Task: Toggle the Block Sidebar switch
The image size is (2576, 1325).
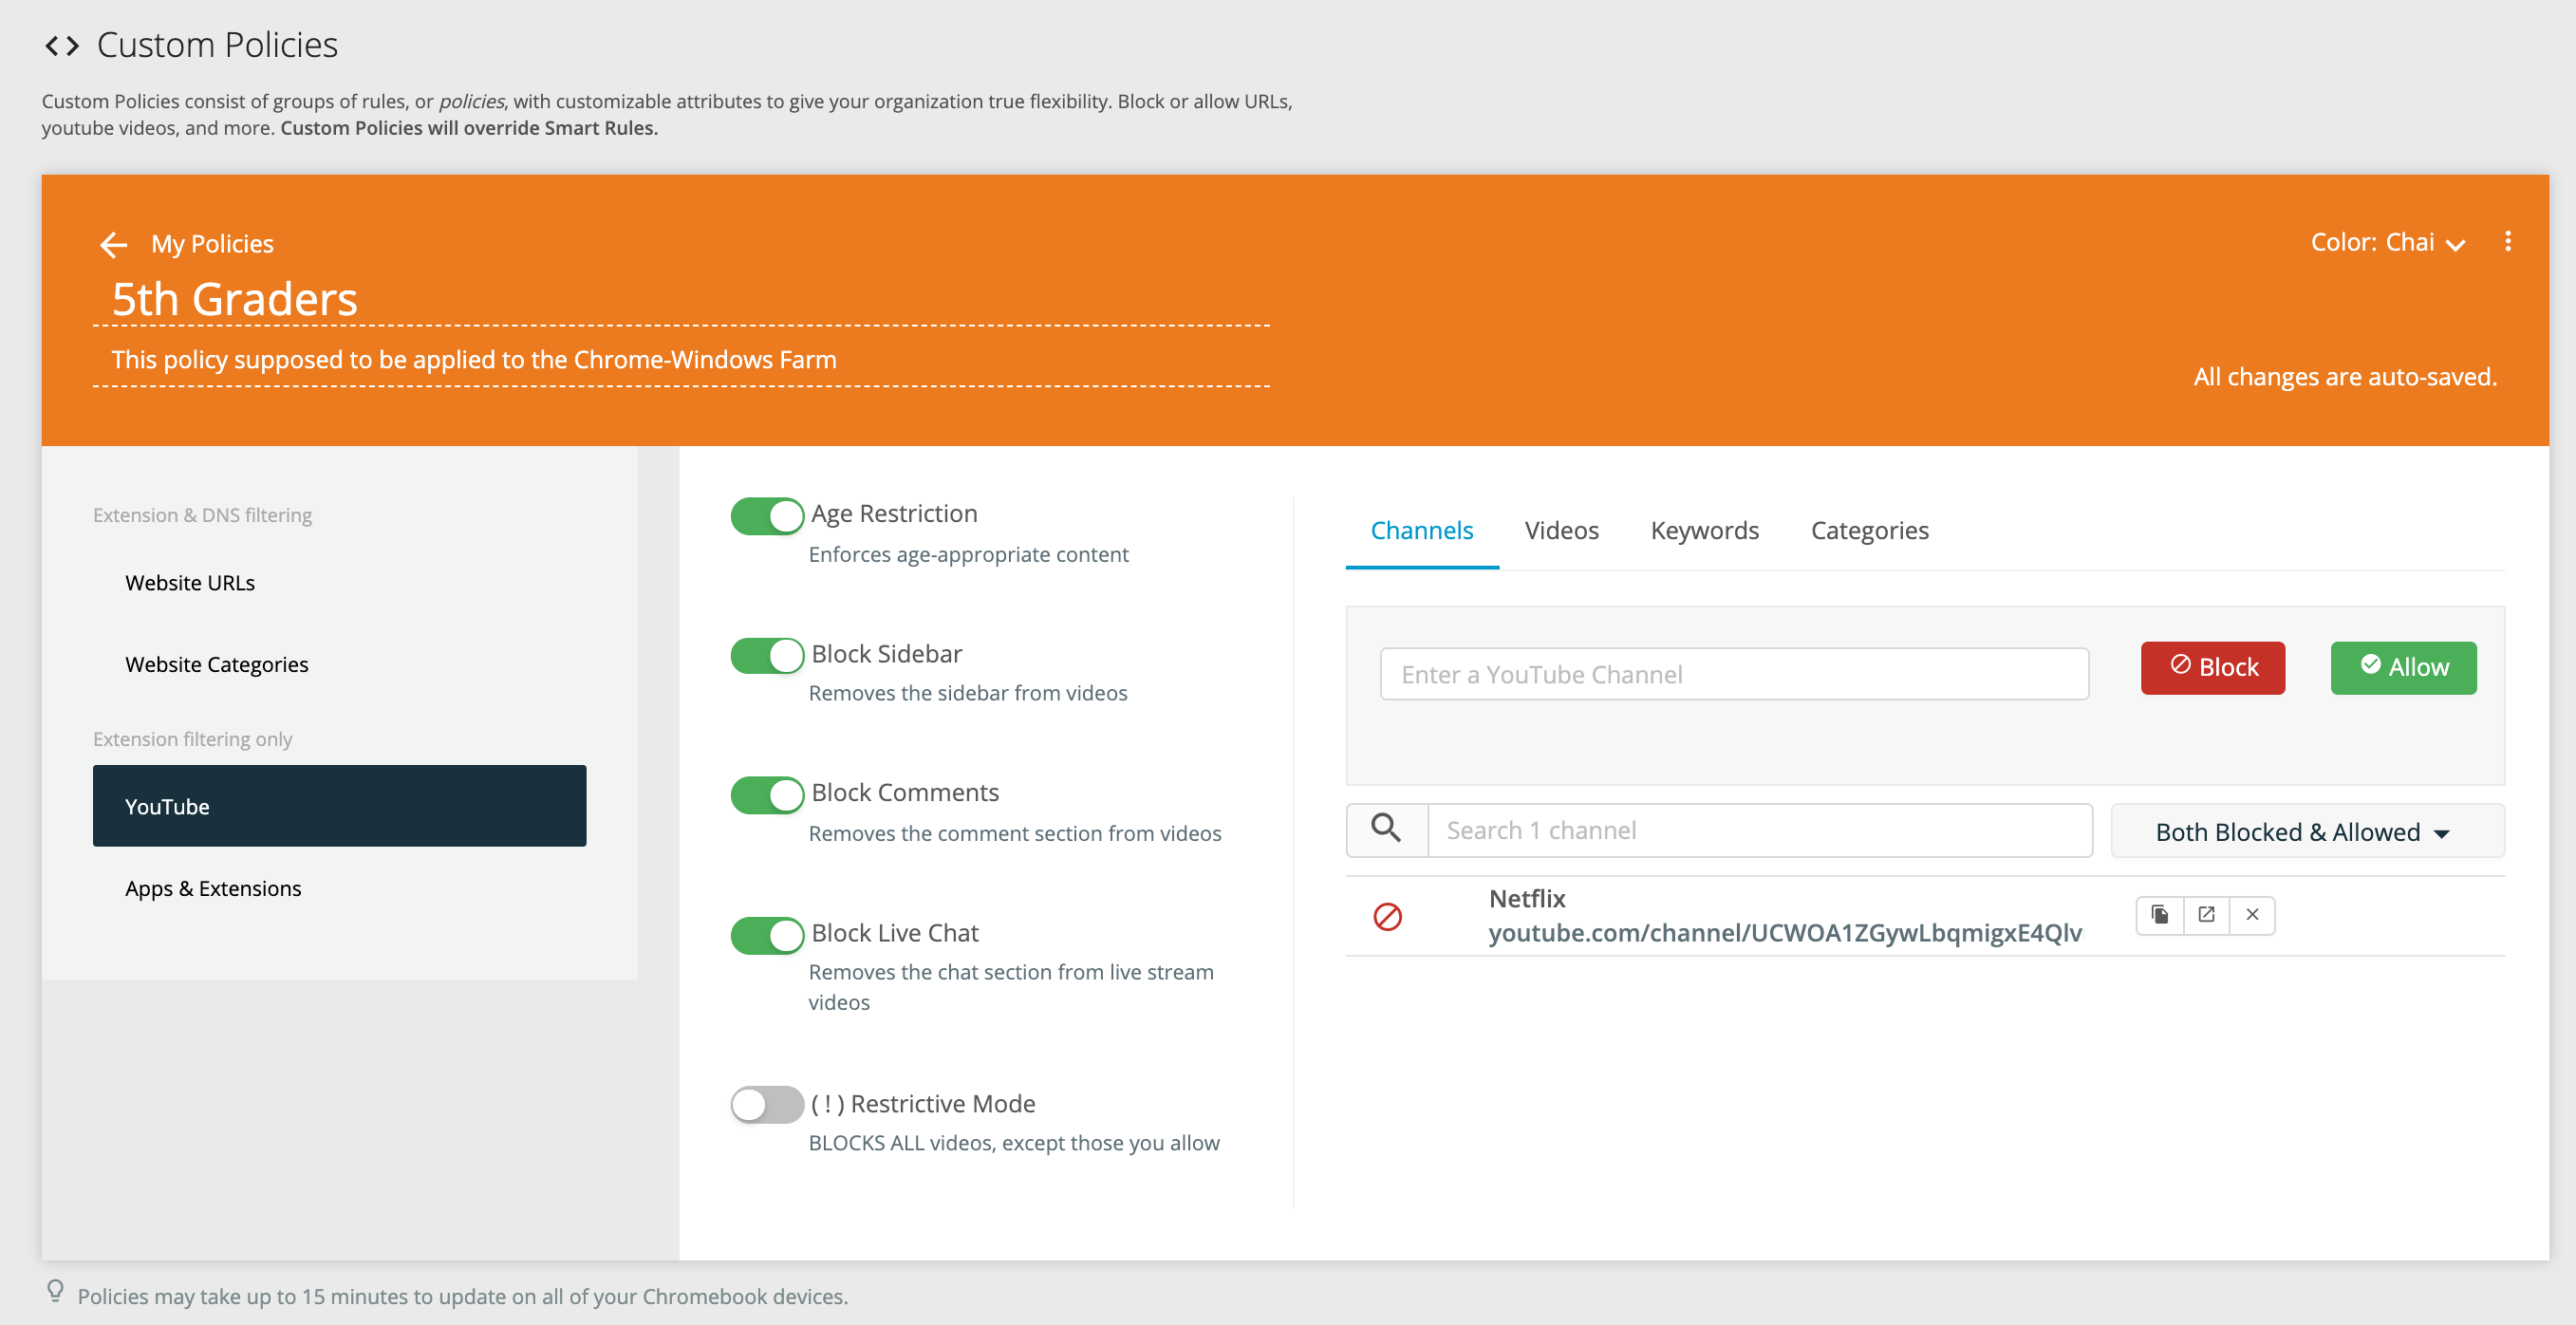Action: click(767, 656)
